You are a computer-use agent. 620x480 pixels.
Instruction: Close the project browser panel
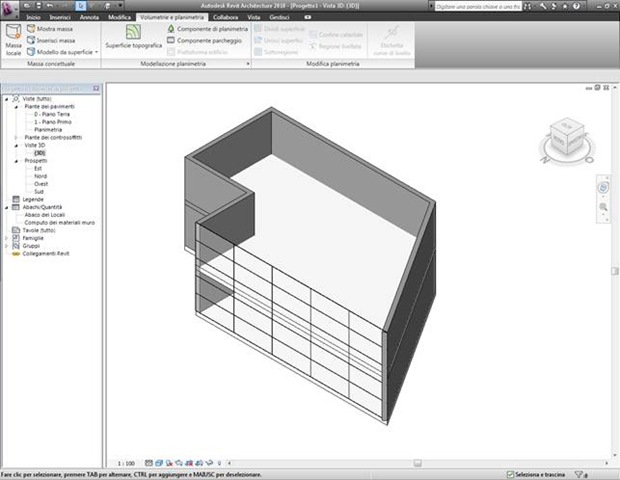click(96, 88)
